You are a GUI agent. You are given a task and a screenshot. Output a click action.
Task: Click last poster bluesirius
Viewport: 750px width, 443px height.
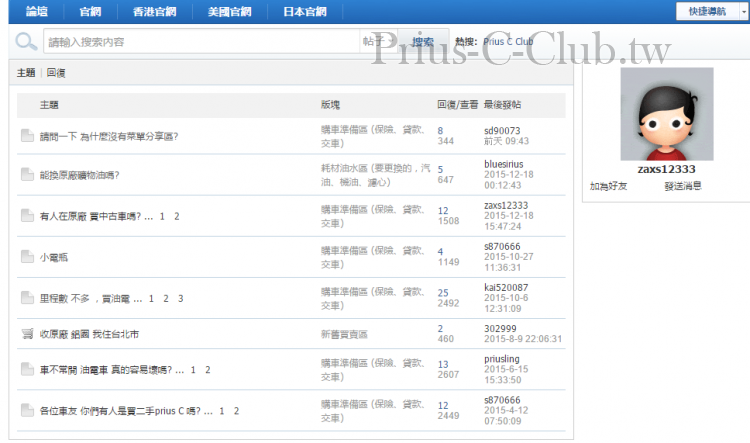(x=504, y=164)
